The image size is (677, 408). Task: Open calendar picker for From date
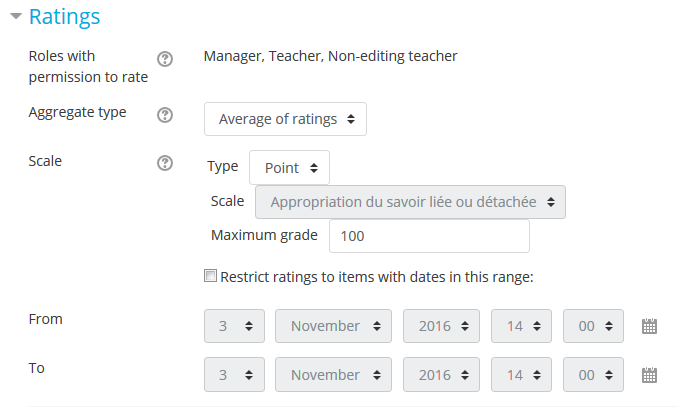pos(649,326)
